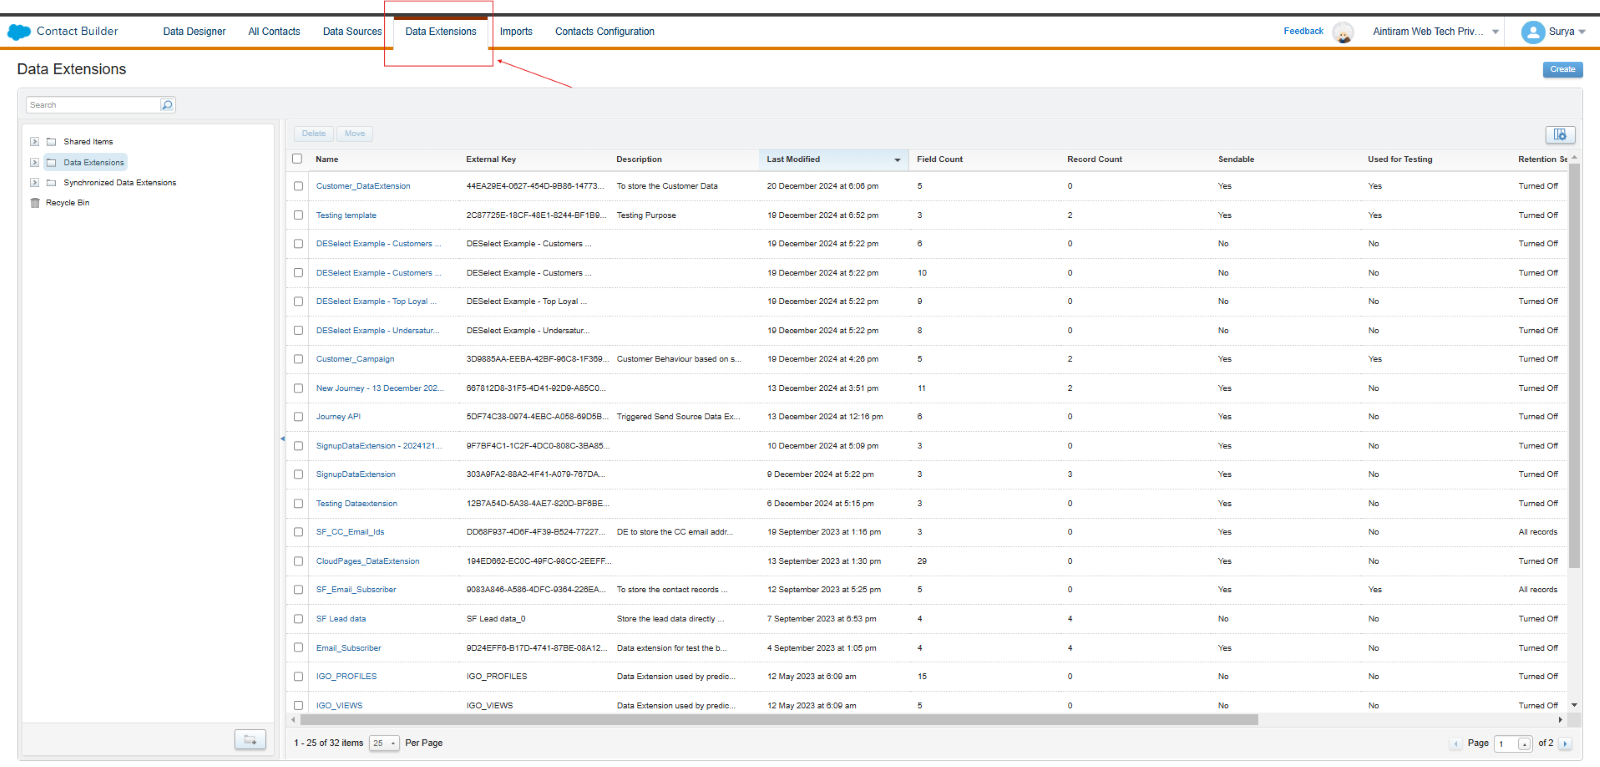Go to next page arrow
1600x767 pixels.
[x=1565, y=744]
